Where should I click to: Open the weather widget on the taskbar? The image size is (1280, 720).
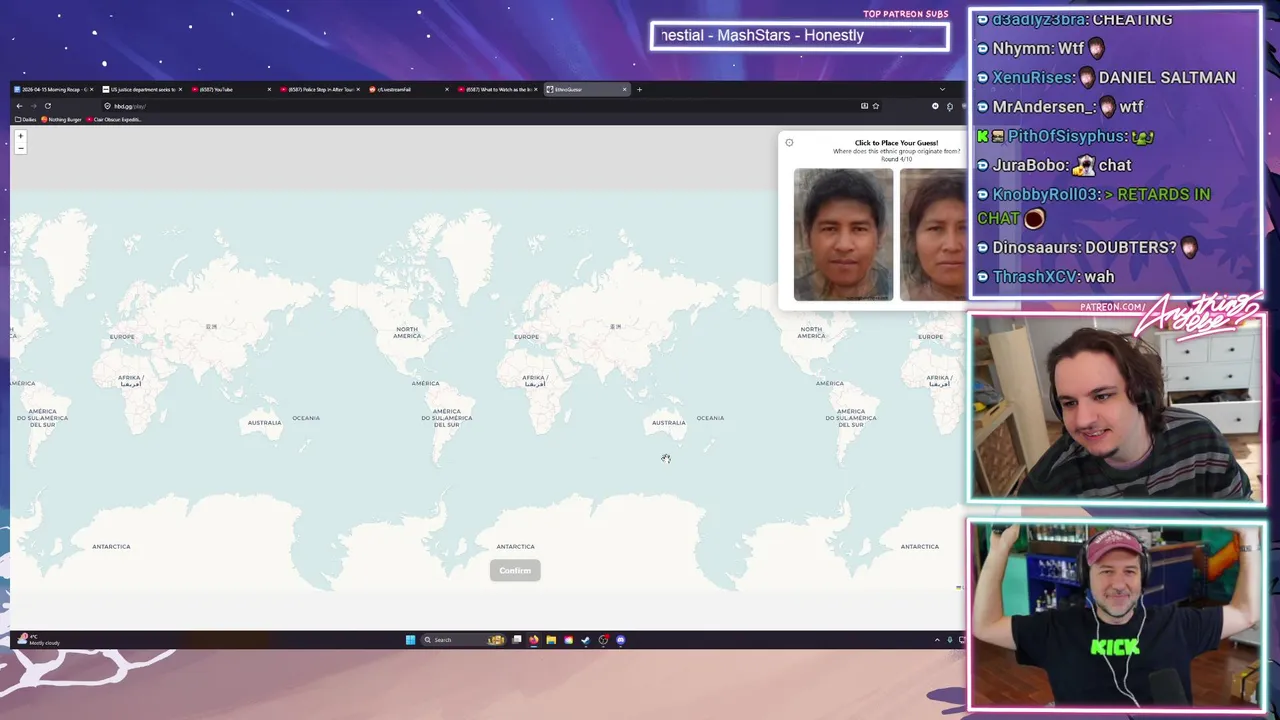[40, 640]
